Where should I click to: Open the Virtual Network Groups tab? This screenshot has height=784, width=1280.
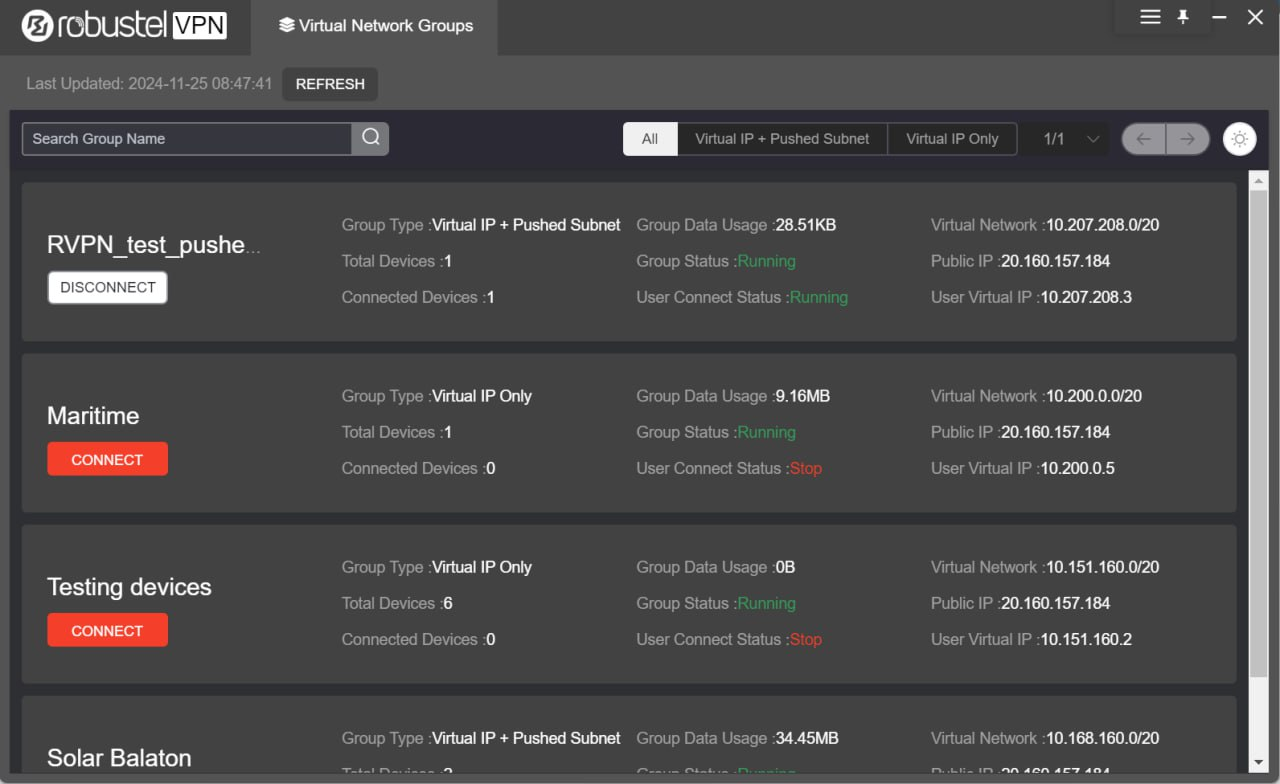point(375,26)
